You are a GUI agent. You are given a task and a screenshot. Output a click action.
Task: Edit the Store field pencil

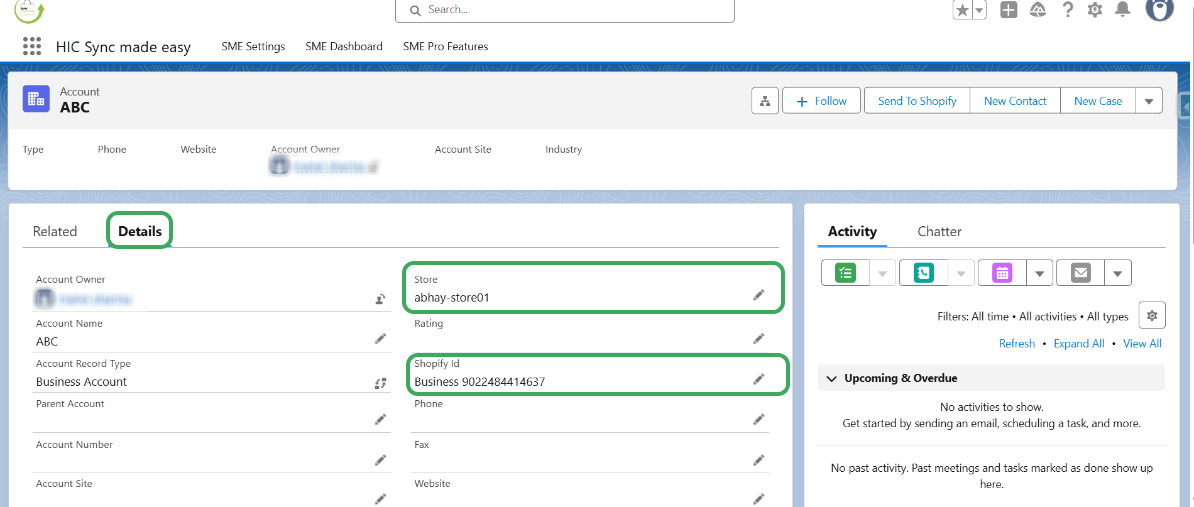[758, 295]
